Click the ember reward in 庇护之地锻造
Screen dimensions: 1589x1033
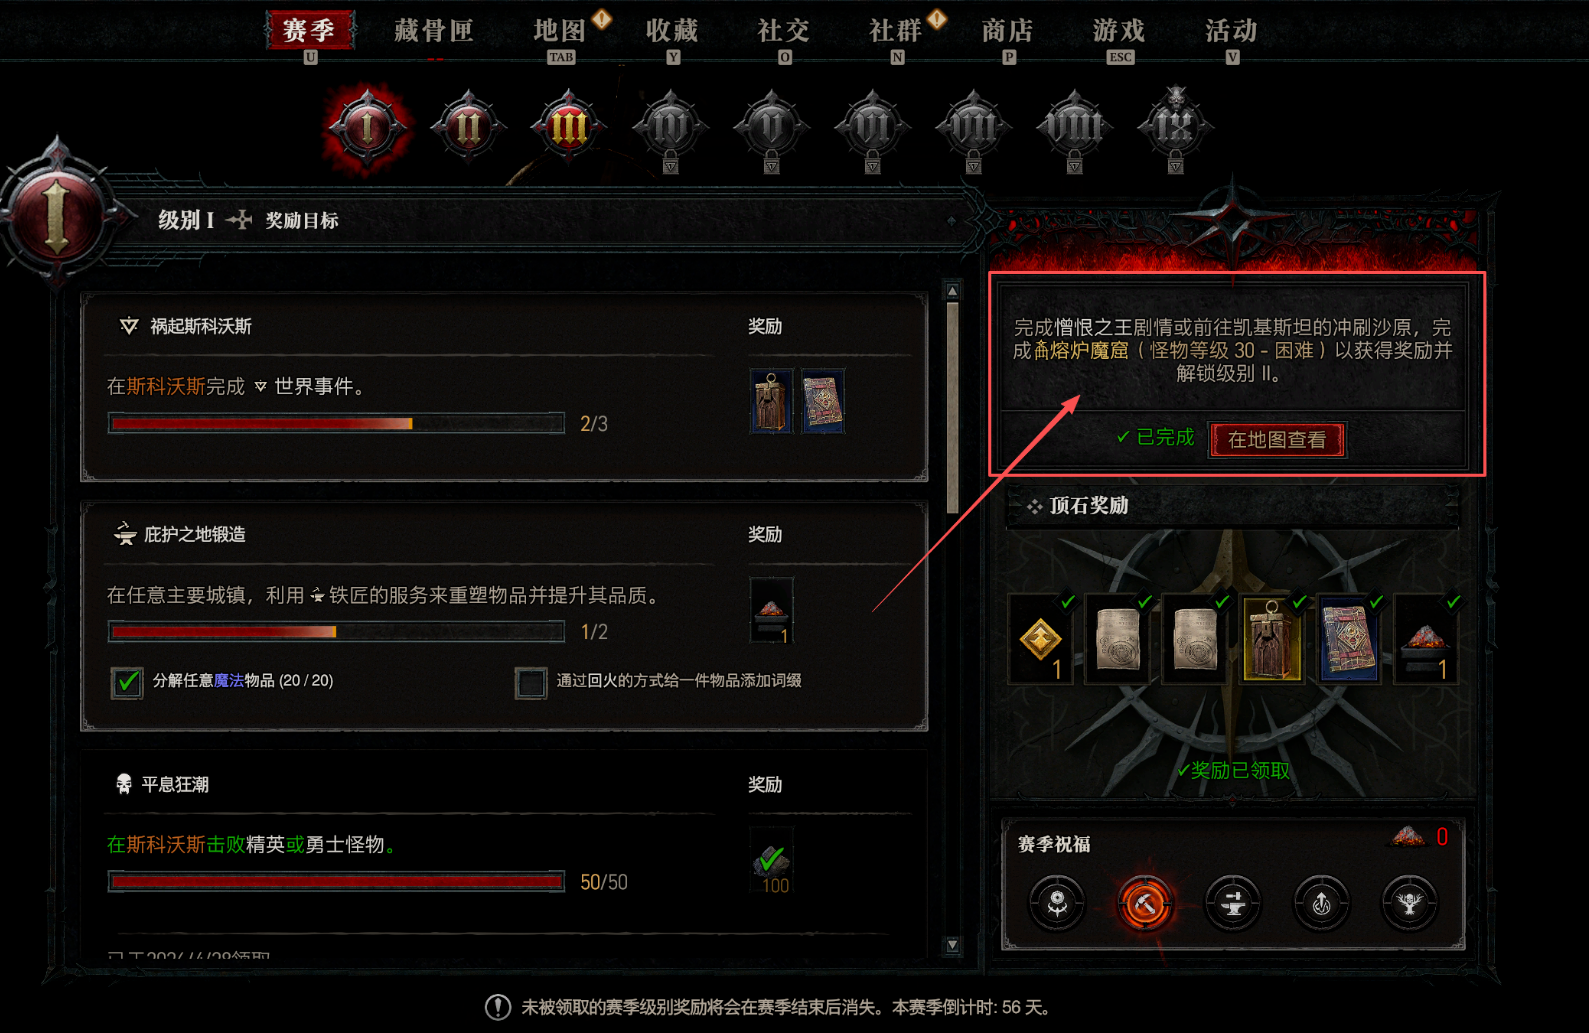[771, 610]
